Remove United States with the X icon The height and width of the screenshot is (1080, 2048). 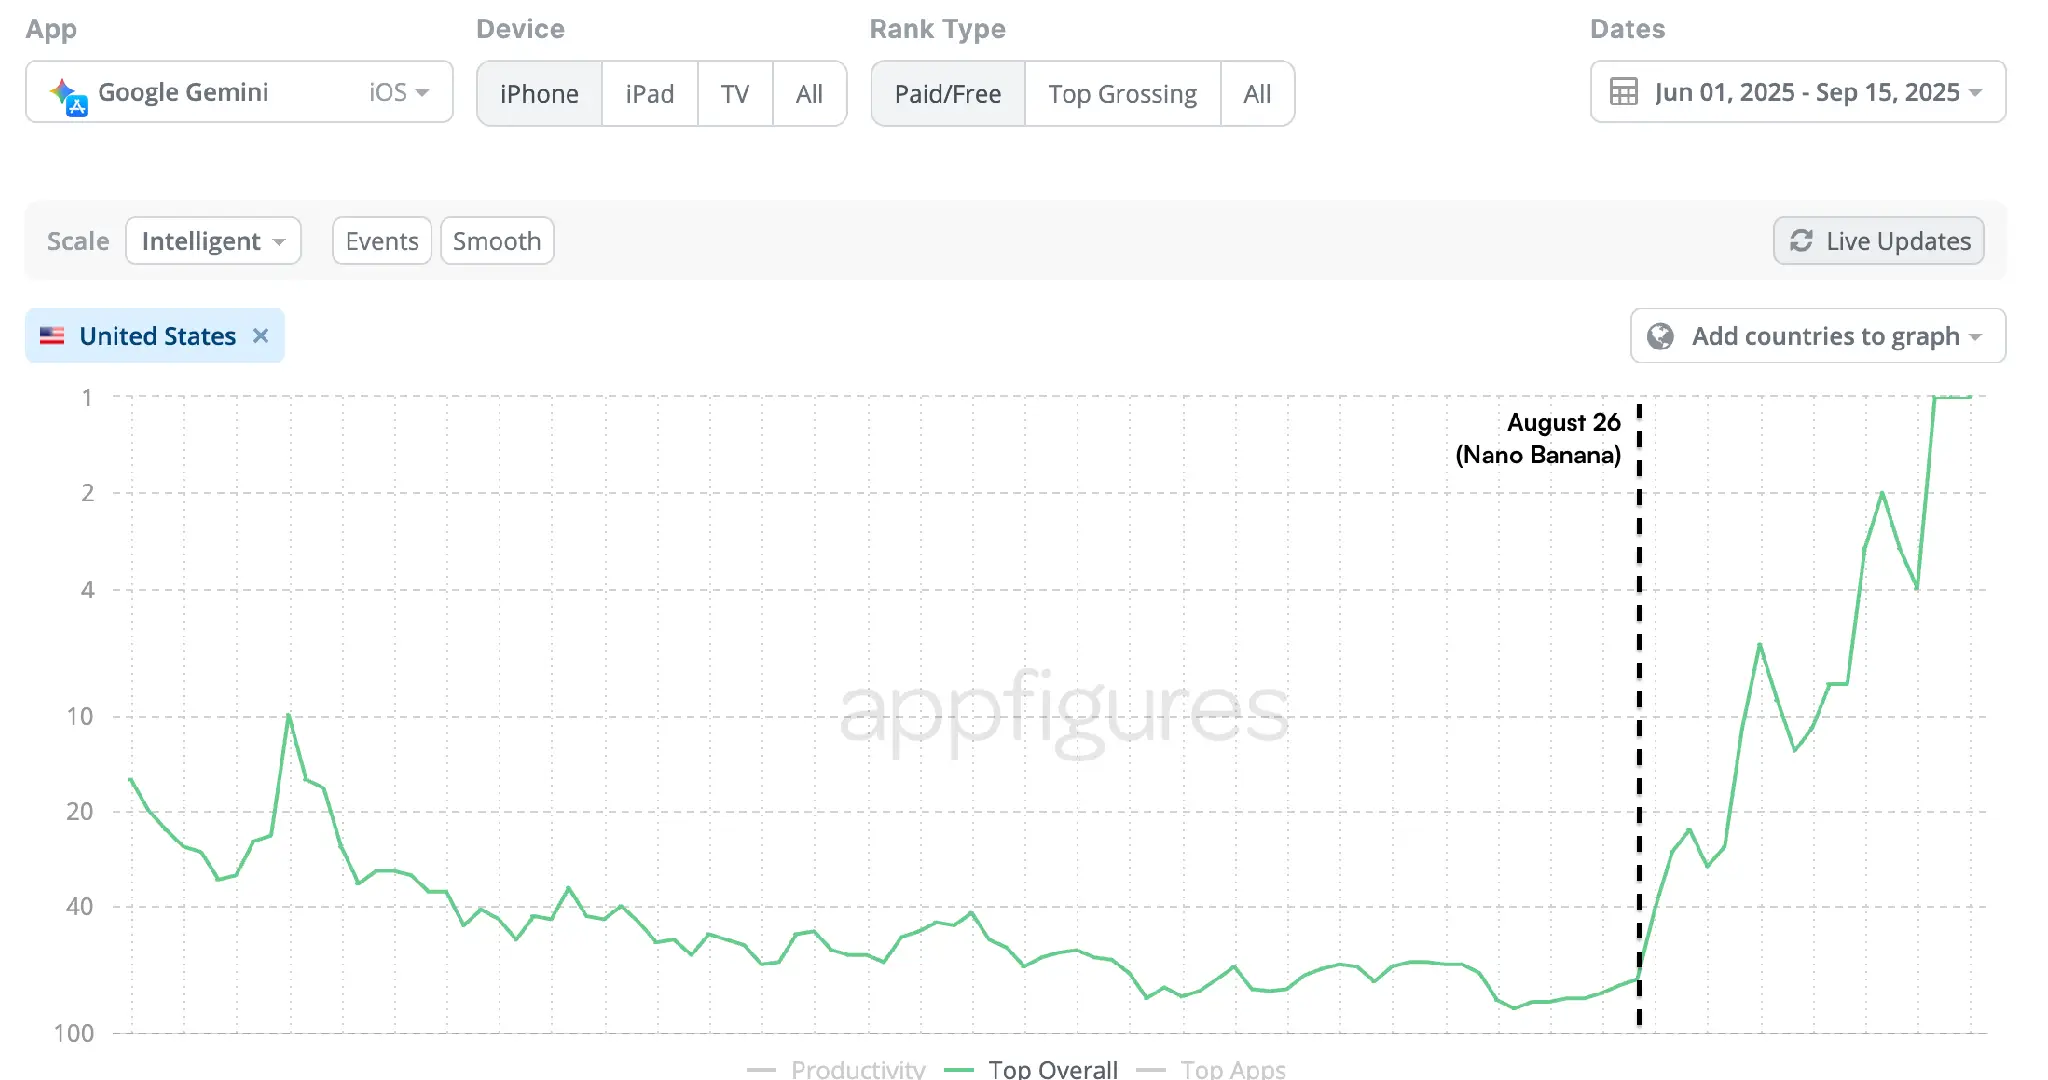click(x=261, y=336)
